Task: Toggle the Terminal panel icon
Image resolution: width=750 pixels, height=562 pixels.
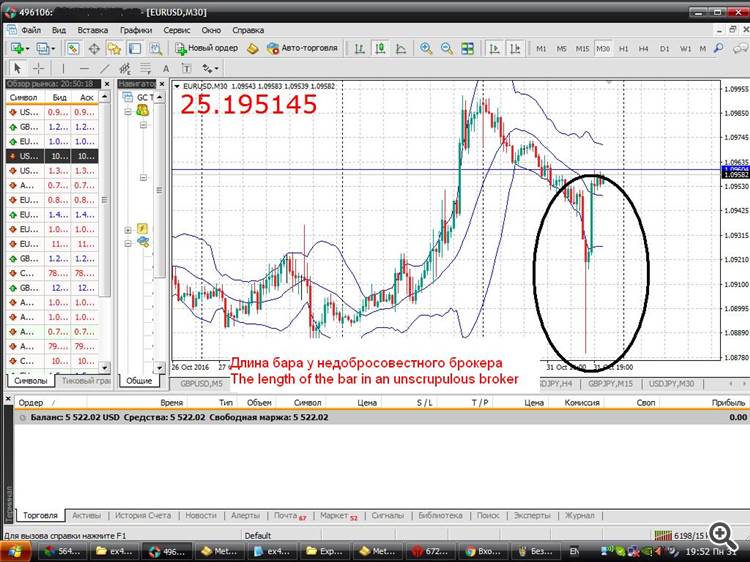Action: click(x=135, y=48)
